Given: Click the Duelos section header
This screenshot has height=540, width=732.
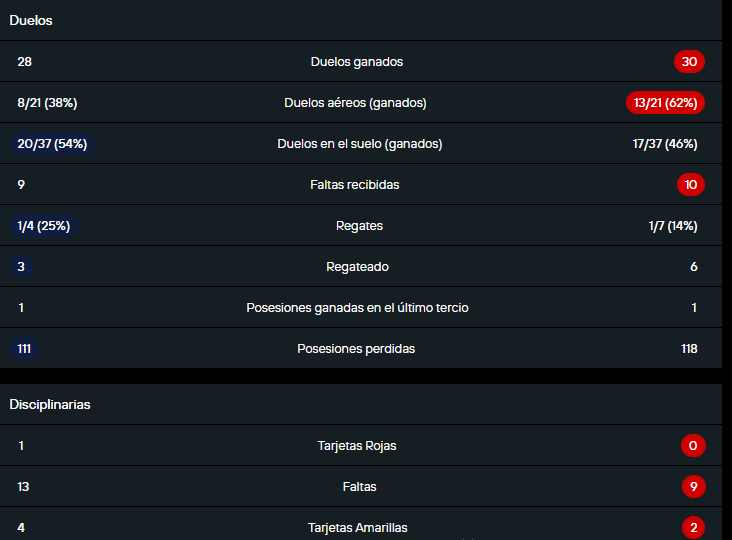Looking at the screenshot, I should pyautogui.click(x=31, y=20).
